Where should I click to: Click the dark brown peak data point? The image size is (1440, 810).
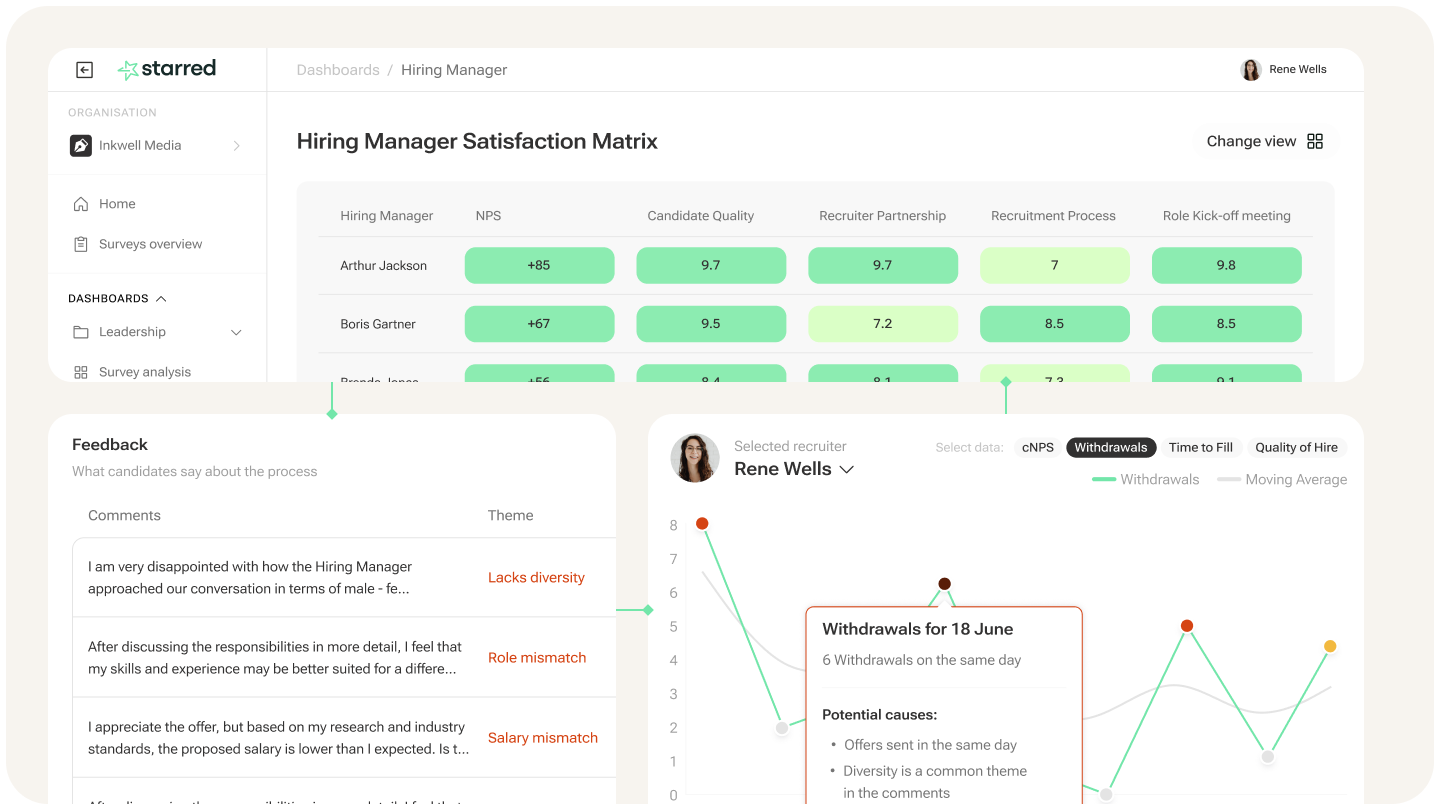pyautogui.click(x=944, y=584)
